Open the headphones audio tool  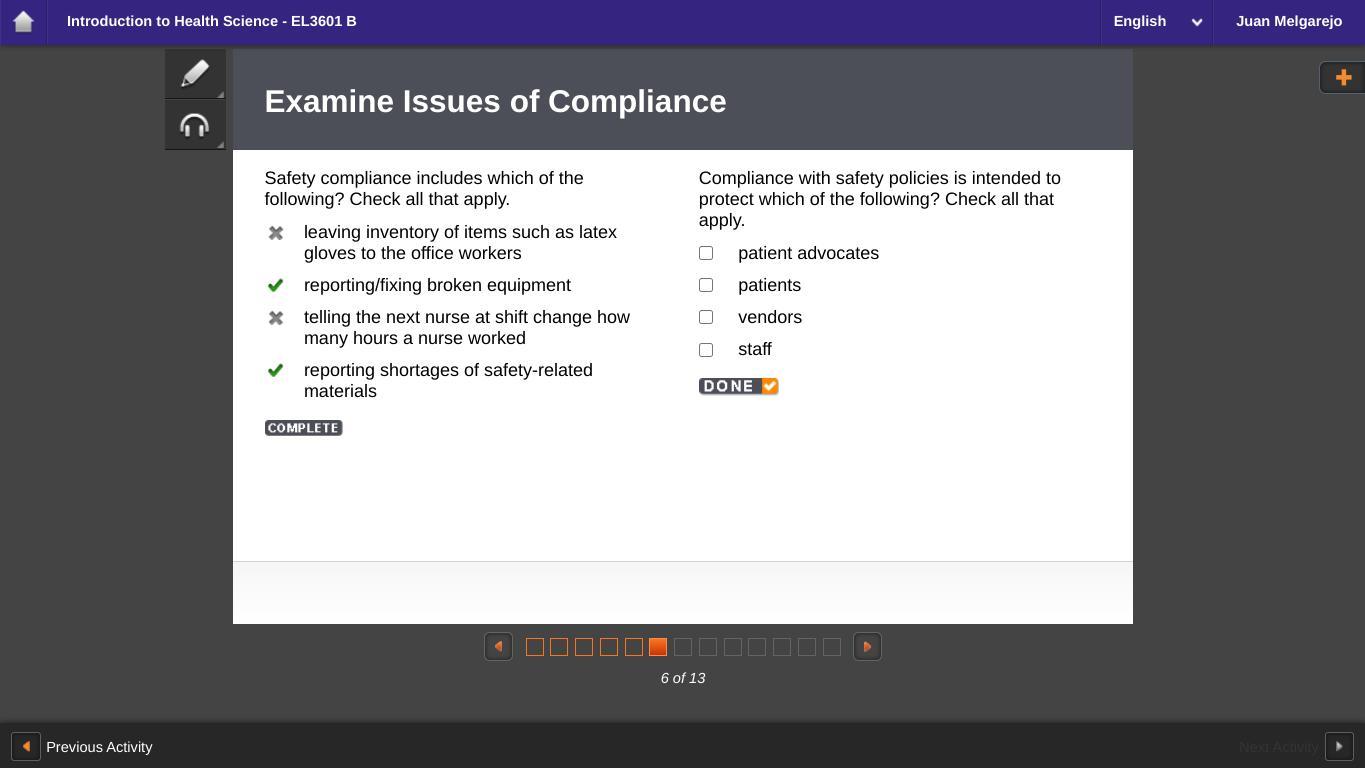point(195,125)
